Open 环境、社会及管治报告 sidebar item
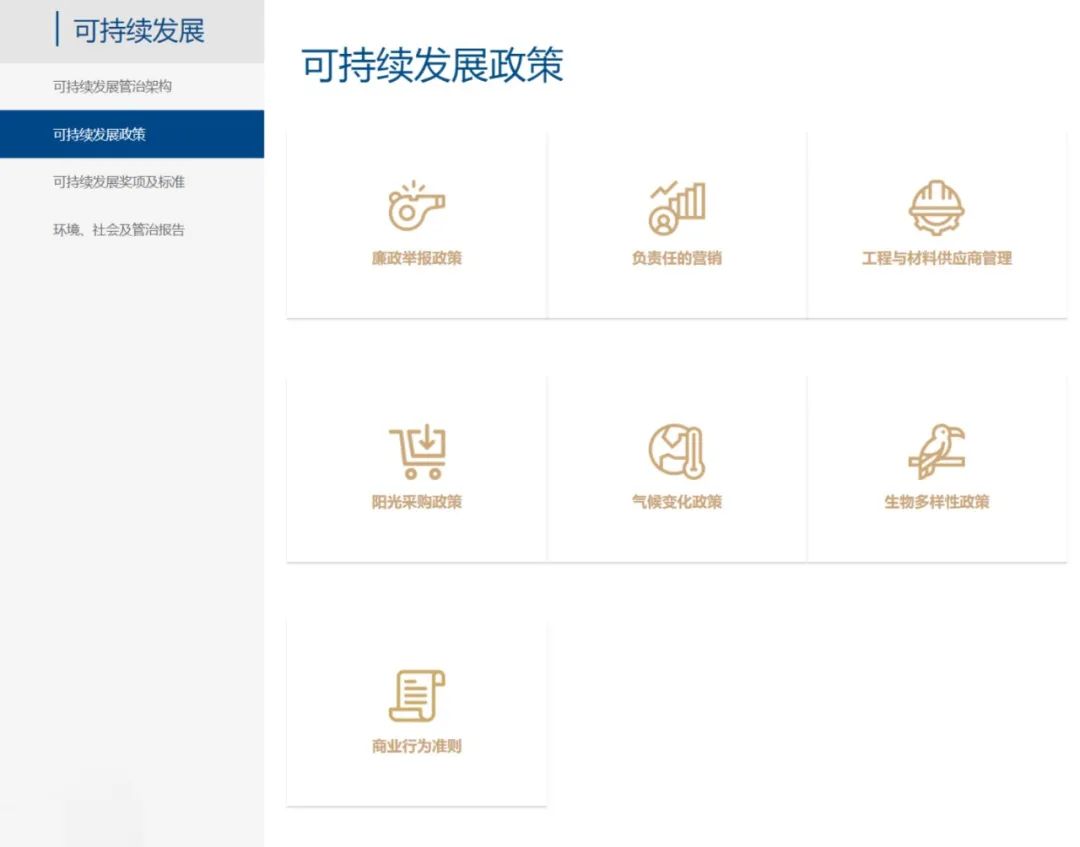 pyautogui.click(x=118, y=230)
